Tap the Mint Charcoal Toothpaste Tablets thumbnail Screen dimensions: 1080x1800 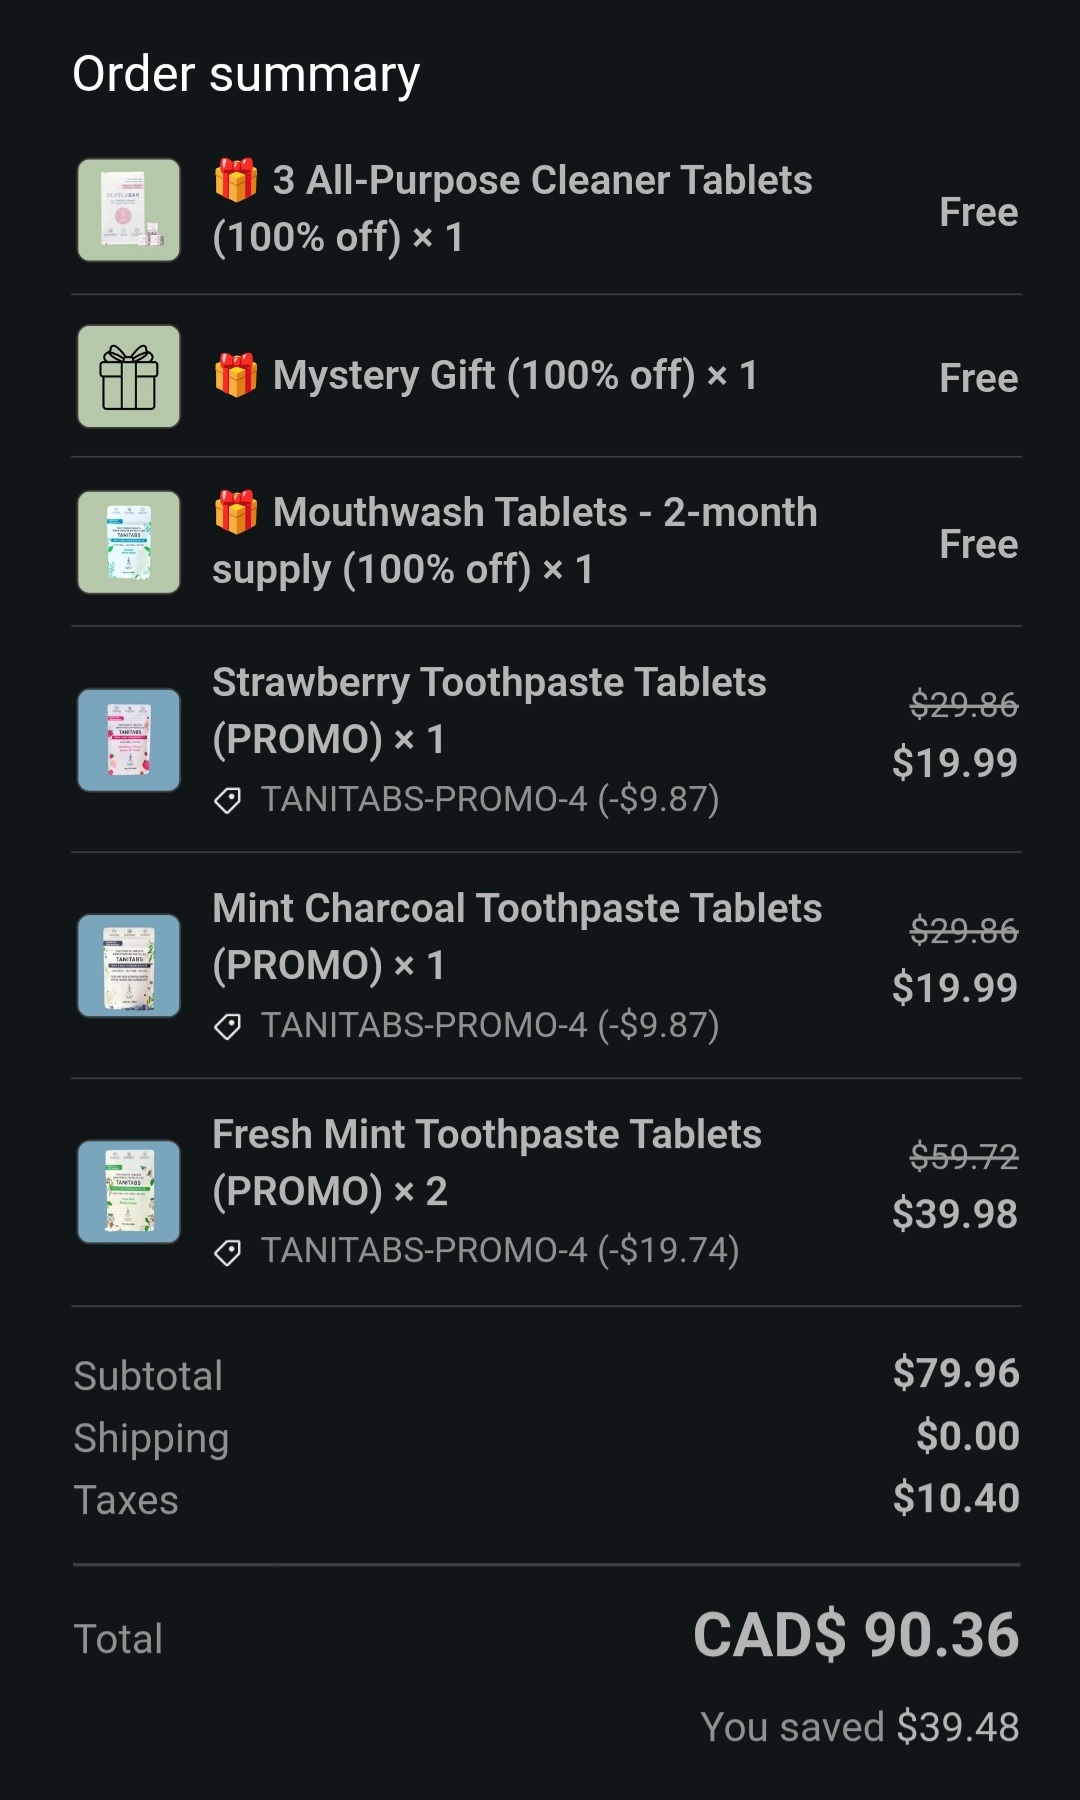click(x=129, y=966)
